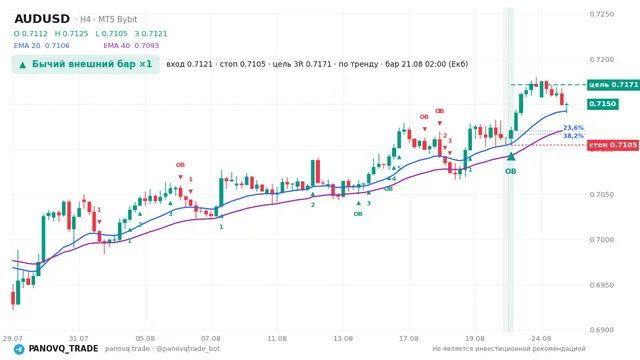This screenshot has width=640, height=360.
Task: Click the 05.08 date axis label
Action: 145,338
